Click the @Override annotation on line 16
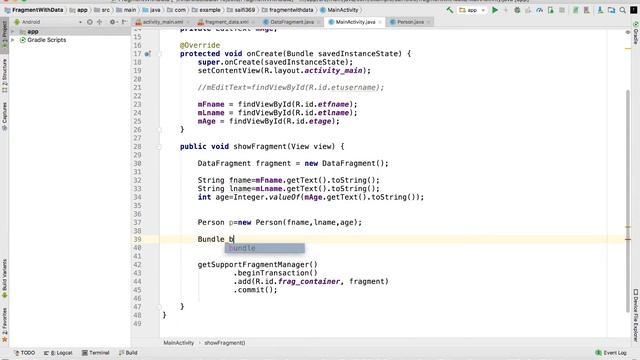The image size is (640, 360). pyautogui.click(x=200, y=45)
